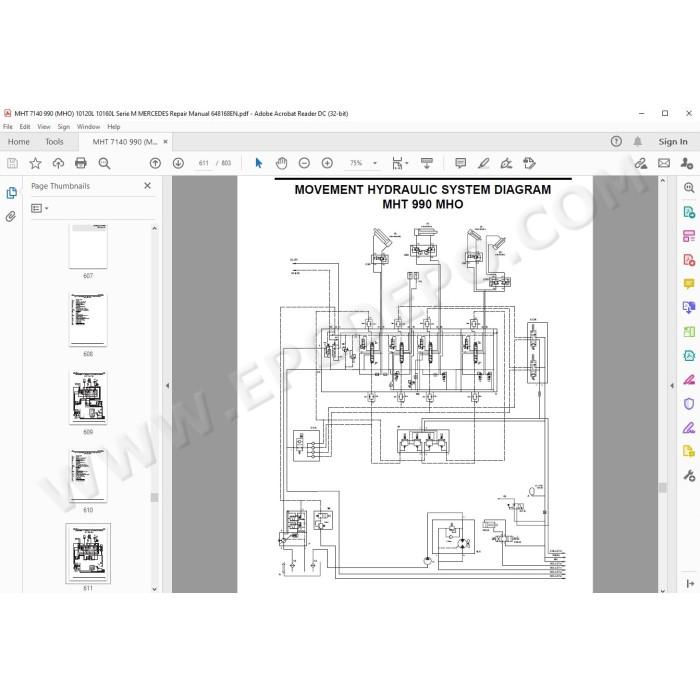Viewport: 700px width, 700px height.
Task: Select the selection arrow tool
Action: click(x=258, y=163)
